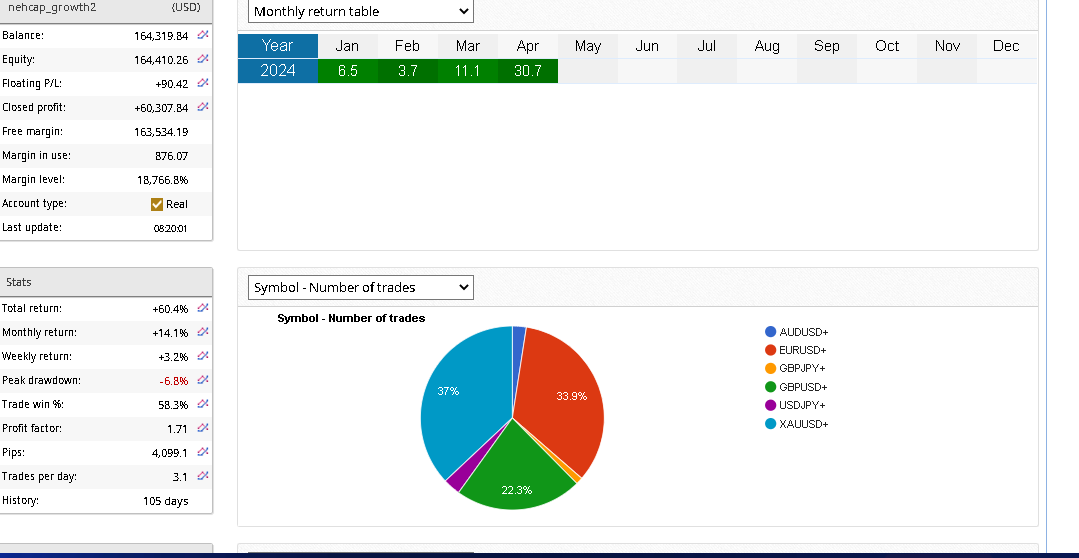Toggle the Real account type checkbox
Screen dimensions: 1079x558
tap(157, 204)
